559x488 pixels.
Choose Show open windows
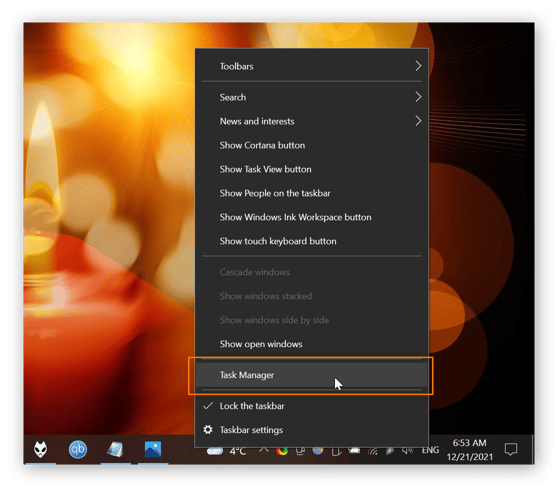click(312, 344)
